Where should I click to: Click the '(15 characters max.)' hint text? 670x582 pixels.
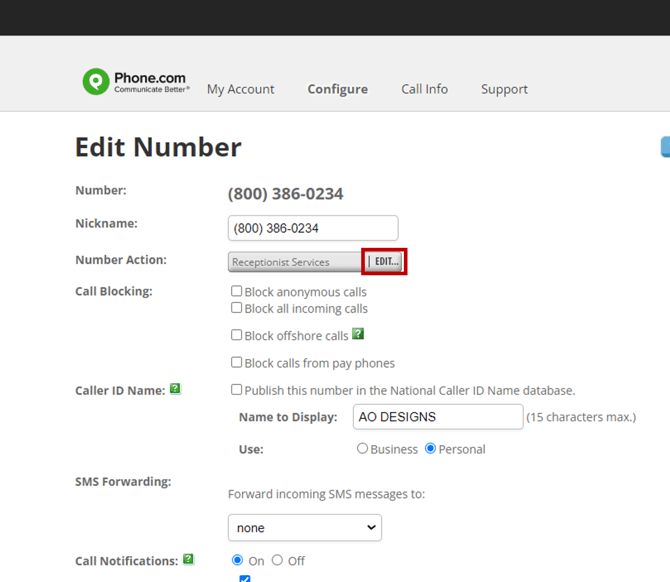tap(581, 417)
